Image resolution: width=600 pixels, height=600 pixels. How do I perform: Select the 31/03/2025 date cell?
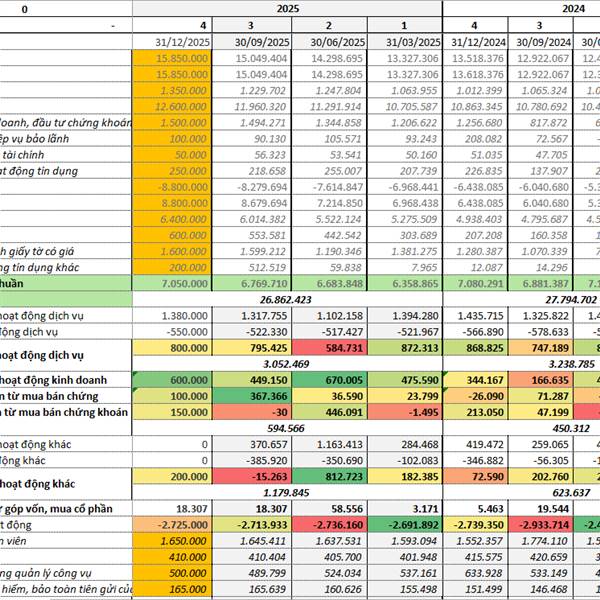(405, 42)
